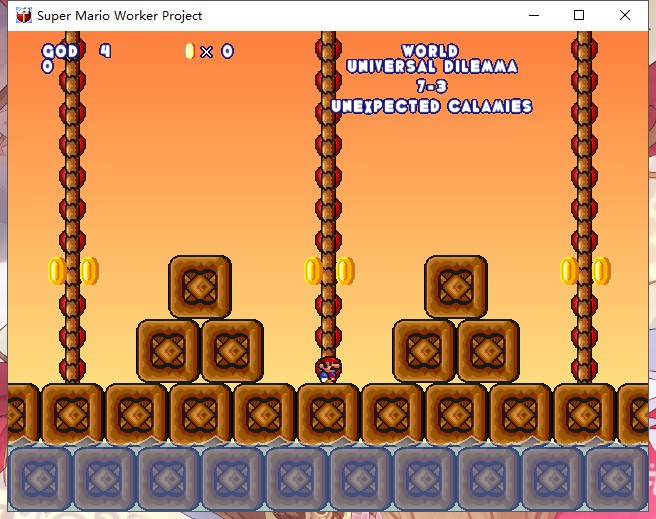Click the top block of the left pyramid

click(x=200, y=287)
